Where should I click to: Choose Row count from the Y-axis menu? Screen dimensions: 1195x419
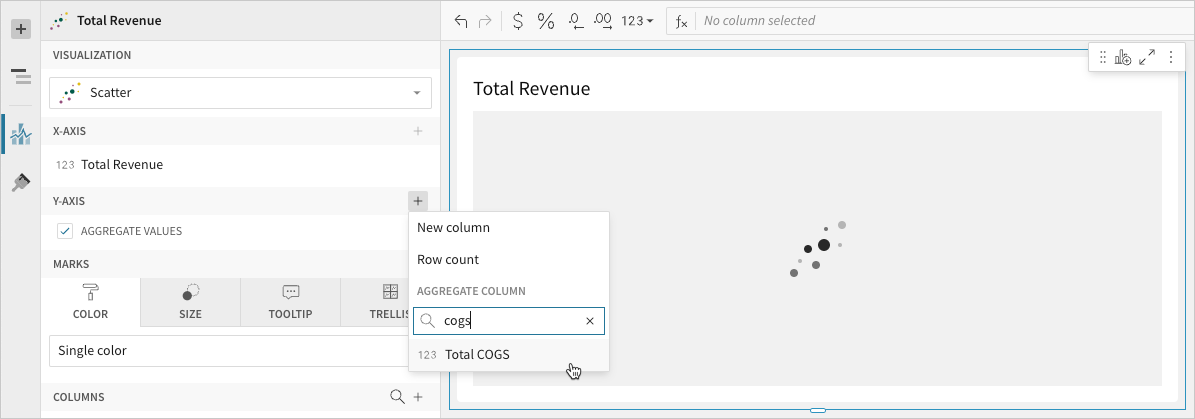(448, 259)
